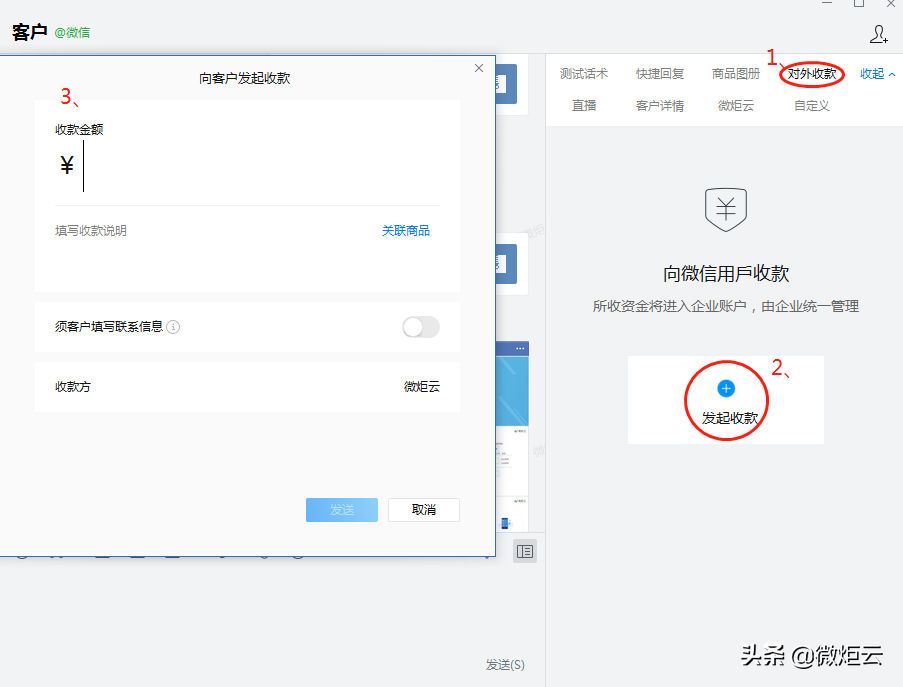Click the blue plus circle to 发起收款

(725, 388)
